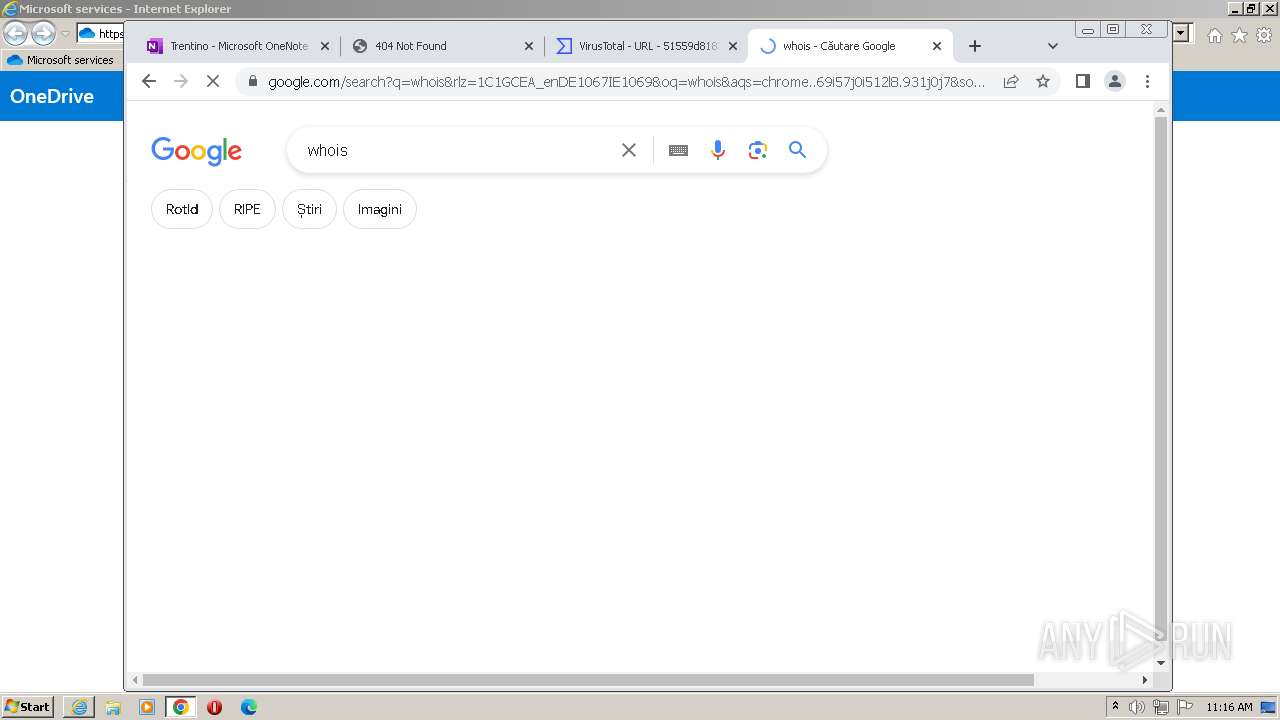
Task: Expand Chrome tab search dropdown
Action: click(x=1052, y=46)
